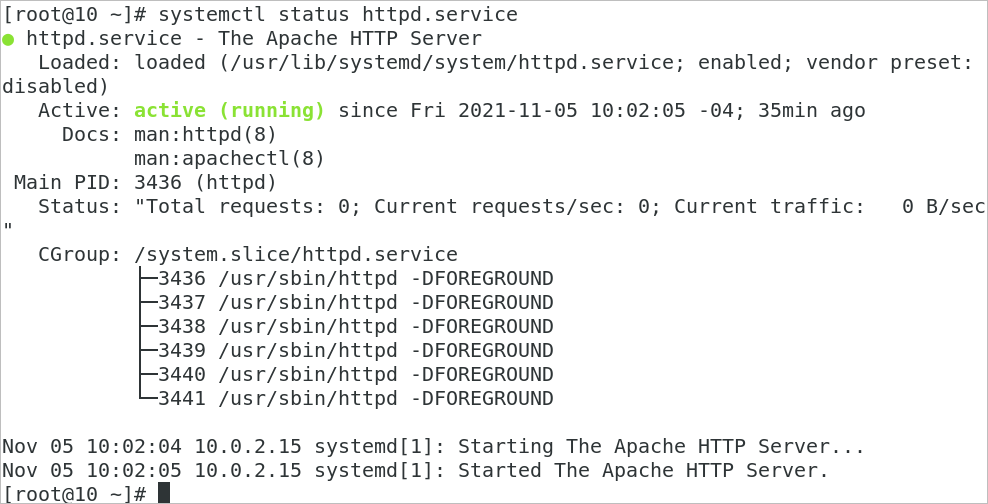Select process 3437 in the CGroup tree

[355, 303]
